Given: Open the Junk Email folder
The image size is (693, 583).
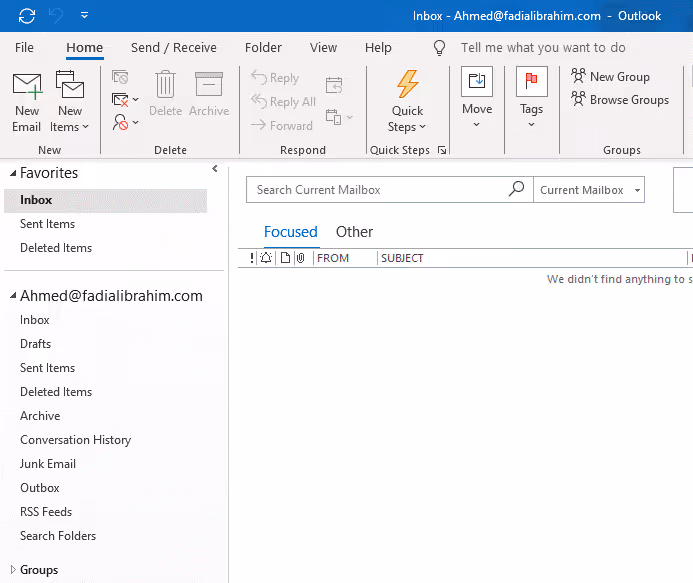Looking at the screenshot, I should point(48,464).
